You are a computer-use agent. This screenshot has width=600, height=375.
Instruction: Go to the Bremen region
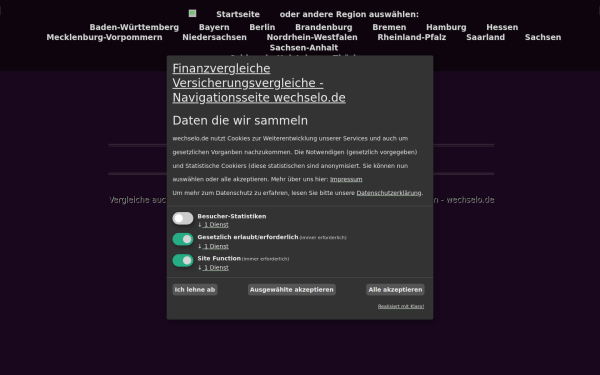point(389,27)
